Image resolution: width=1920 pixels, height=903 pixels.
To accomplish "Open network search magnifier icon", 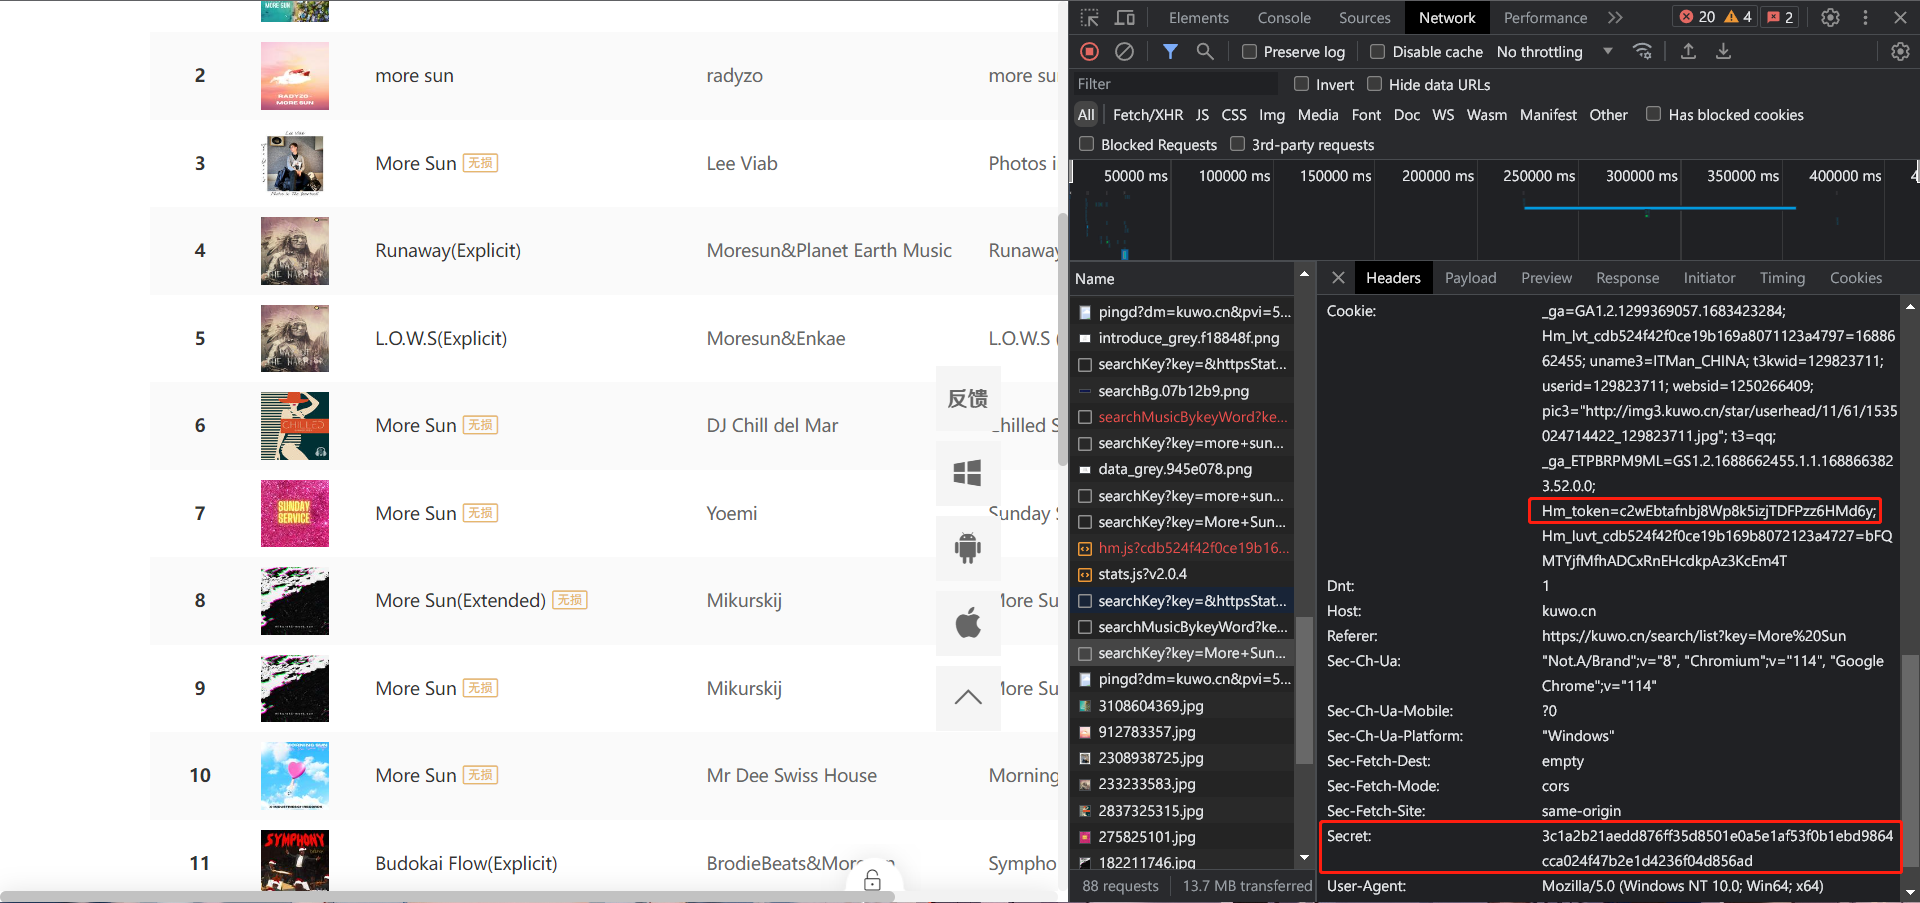I will (x=1205, y=51).
